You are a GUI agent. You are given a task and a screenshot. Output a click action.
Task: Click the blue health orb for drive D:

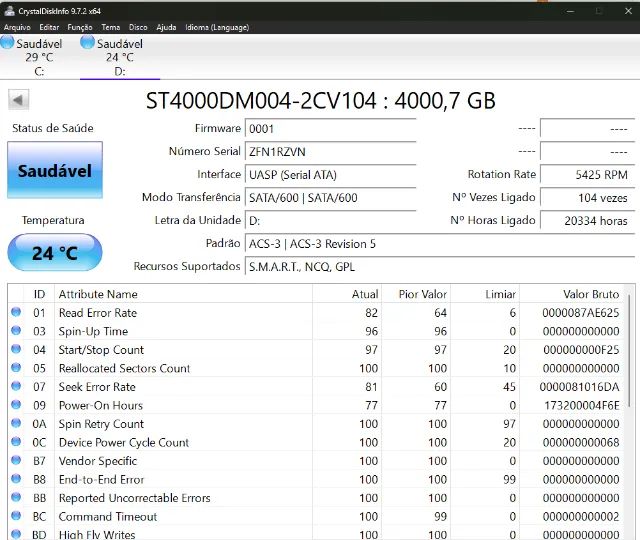[87, 42]
